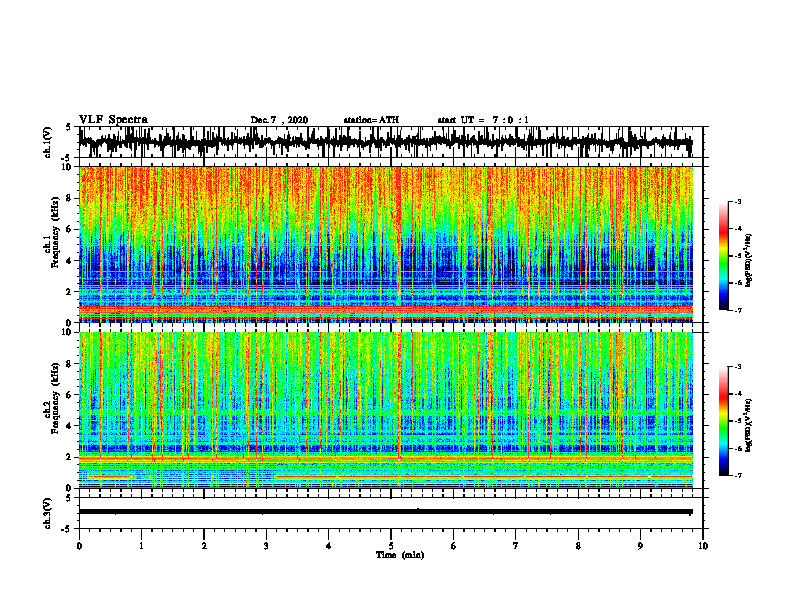Click the -3 label on the ch.2 colorbar
This screenshot has height=612, width=792.
click(737, 367)
